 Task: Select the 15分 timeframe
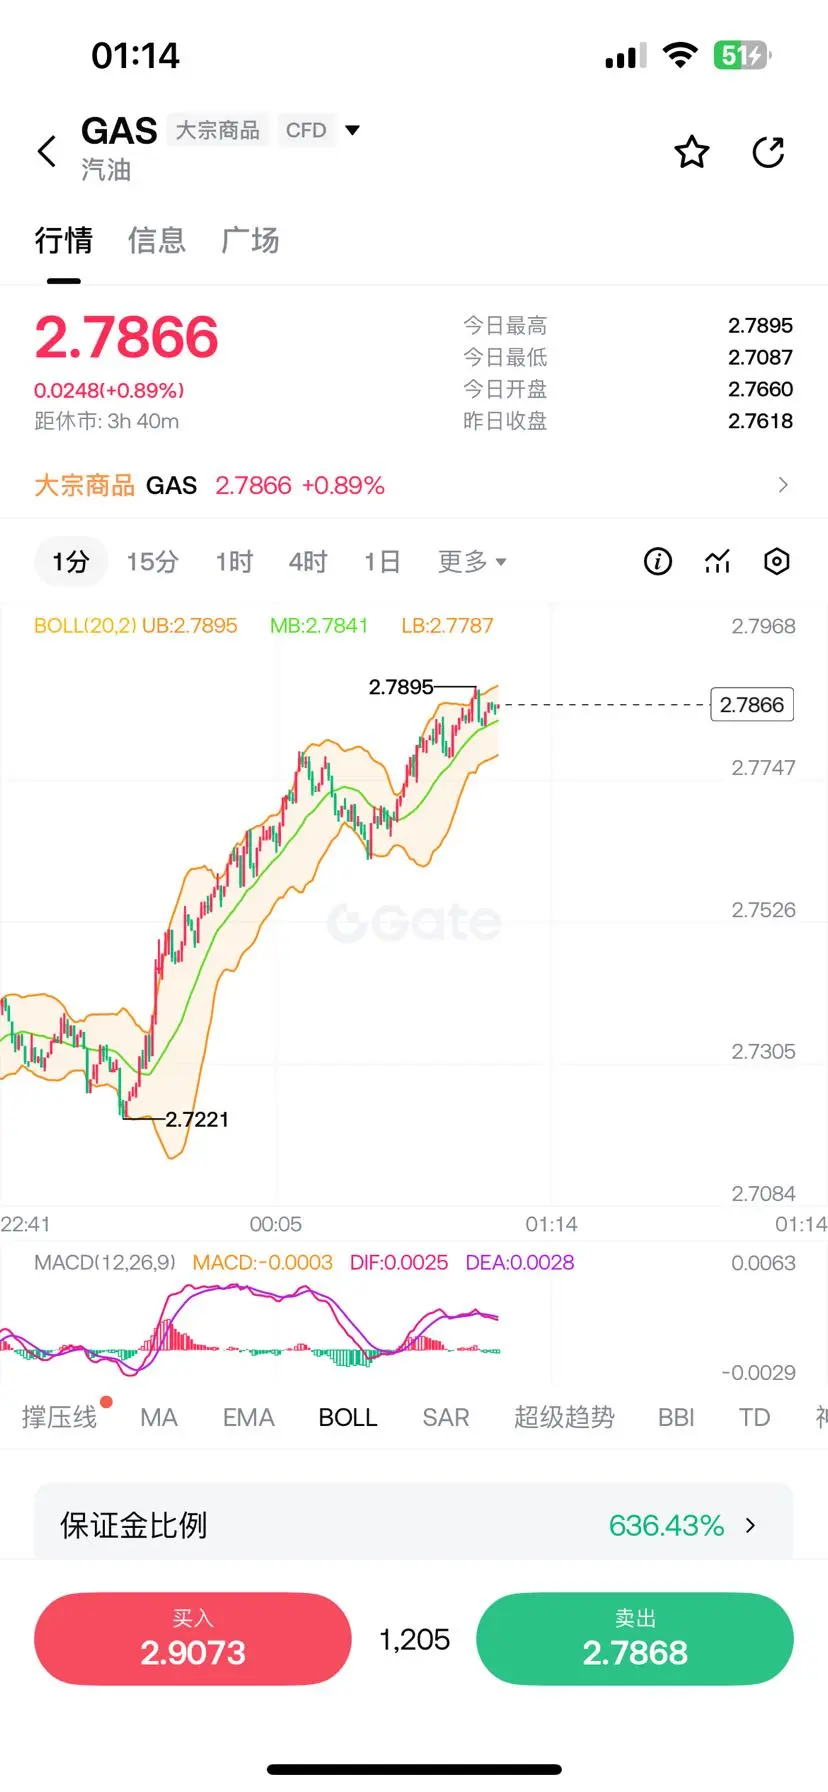click(x=152, y=561)
